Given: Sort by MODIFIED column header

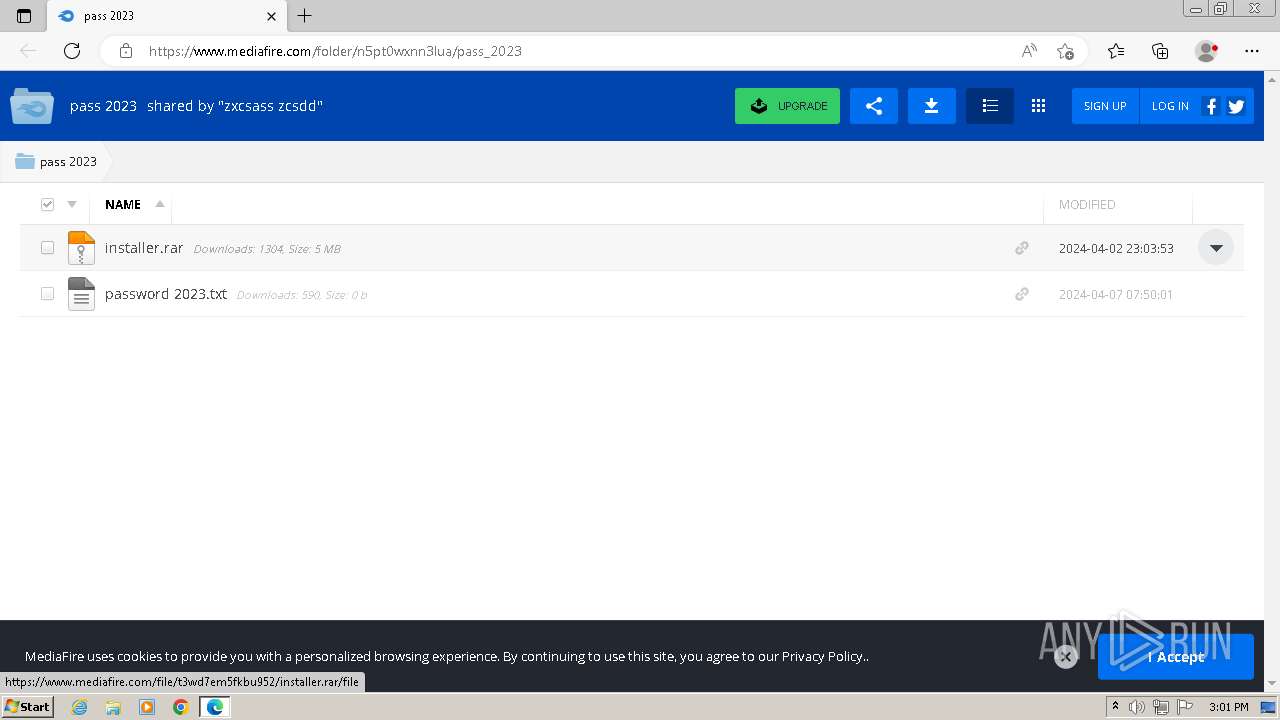Looking at the screenshot, I should [x=1087, y=204].
